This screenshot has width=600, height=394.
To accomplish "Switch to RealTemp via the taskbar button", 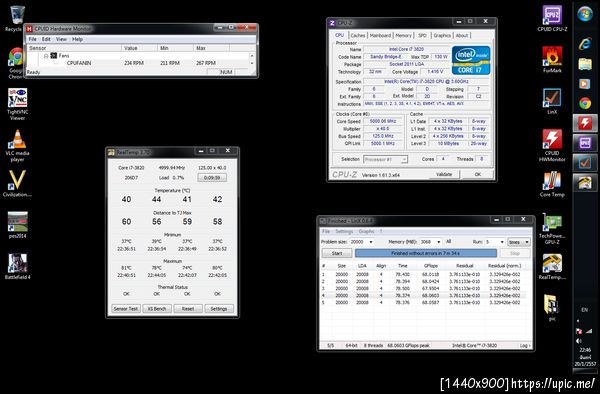I will [x=585, y=183].
